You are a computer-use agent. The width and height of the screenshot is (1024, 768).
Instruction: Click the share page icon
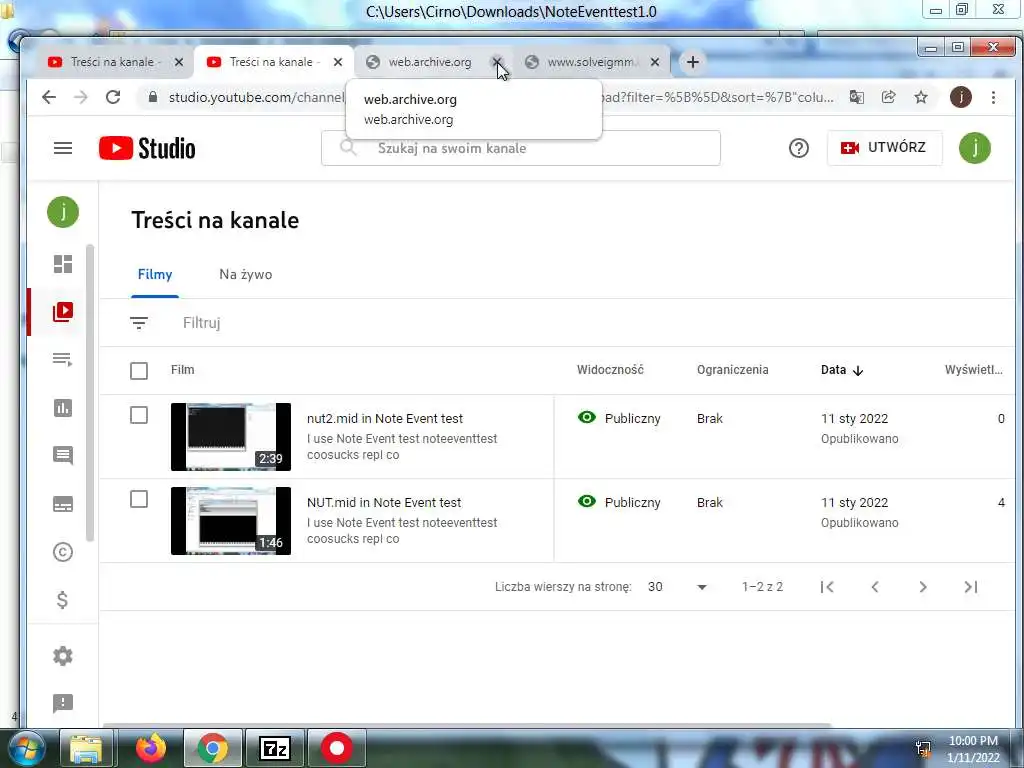(x=888, y=97)
